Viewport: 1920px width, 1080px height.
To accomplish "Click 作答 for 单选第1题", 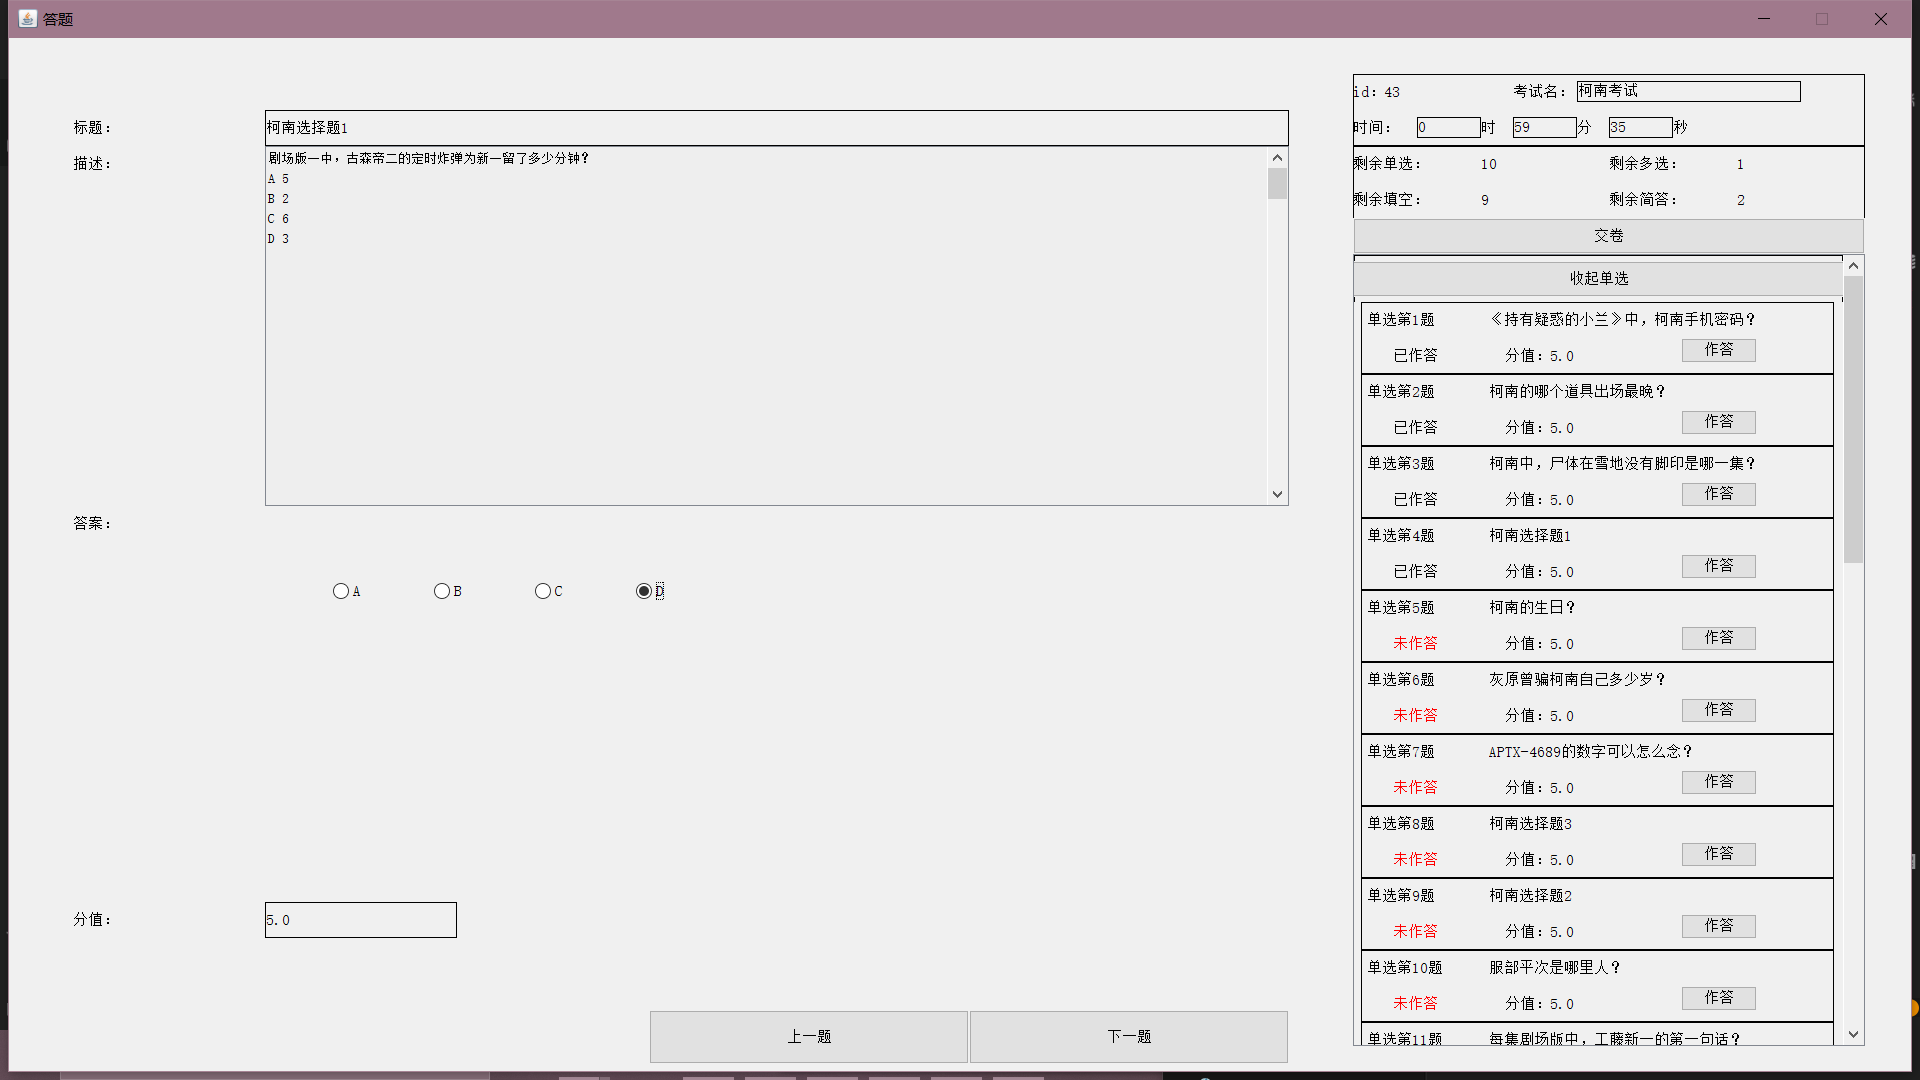I will click(1718, 350).
